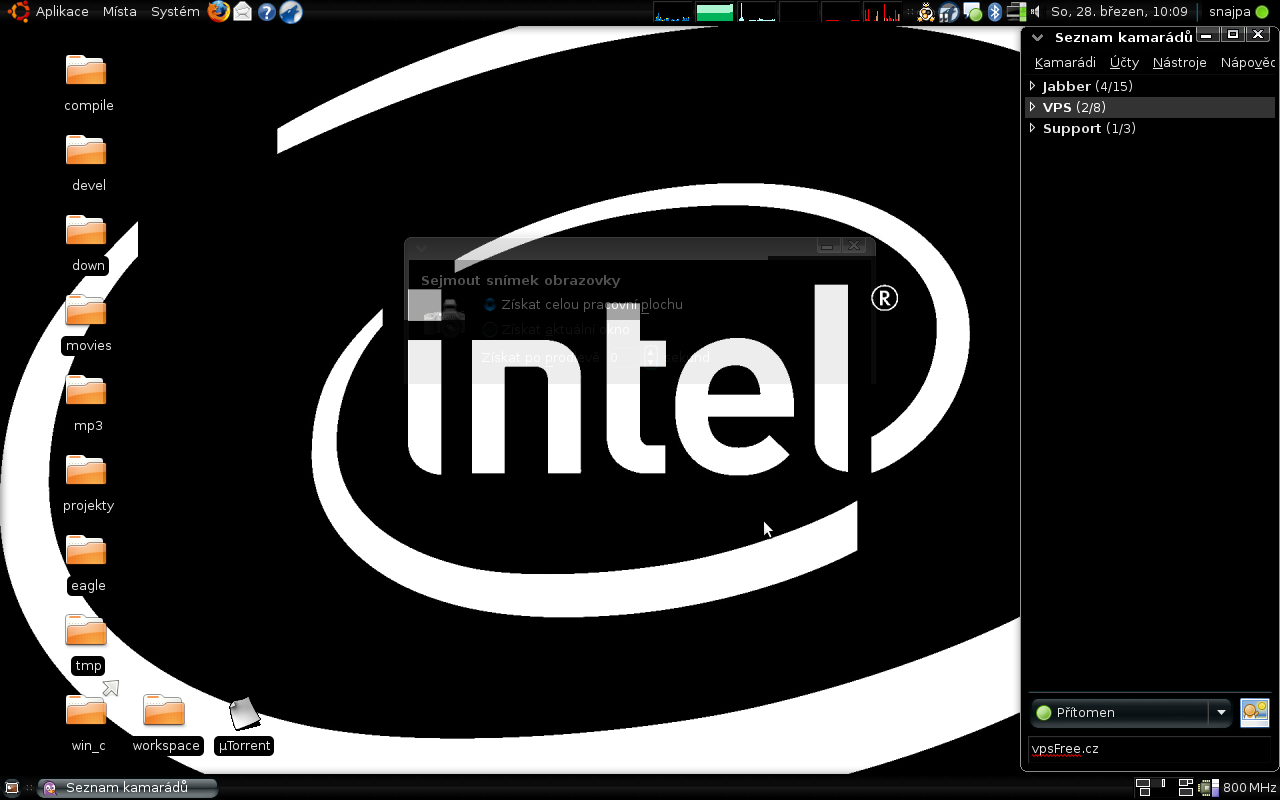Open the help launcher with the question mark
This screenshot has height=800, width=1280.
coord(266,12)
